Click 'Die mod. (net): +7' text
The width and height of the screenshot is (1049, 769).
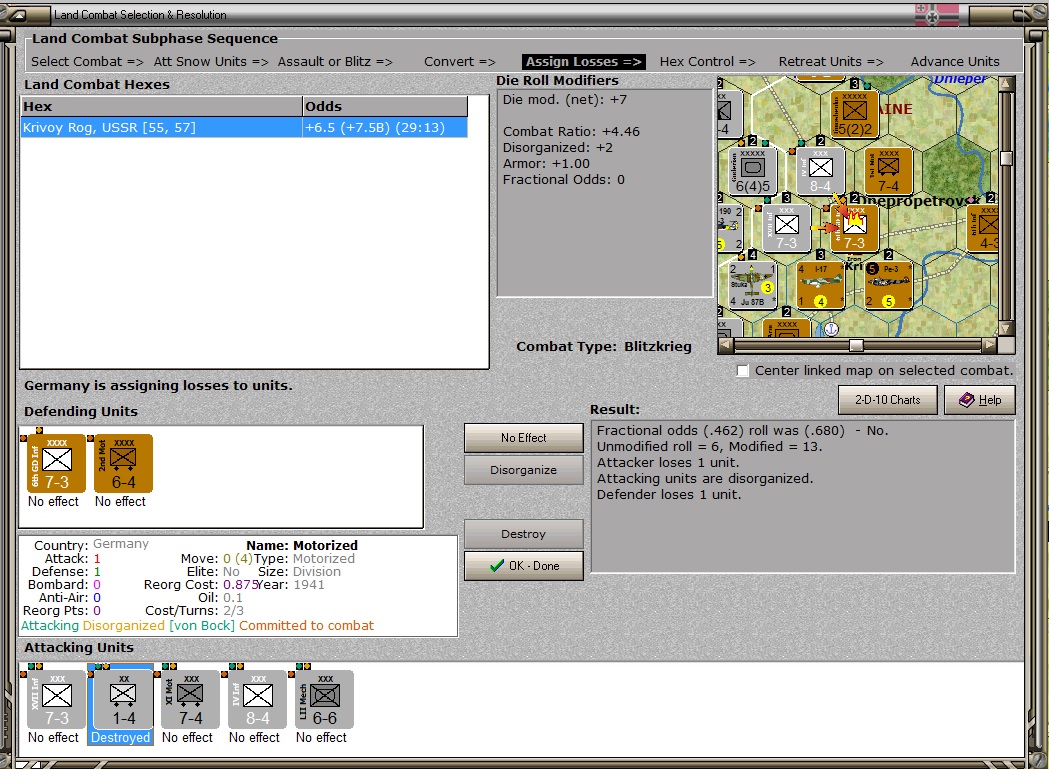565,100
